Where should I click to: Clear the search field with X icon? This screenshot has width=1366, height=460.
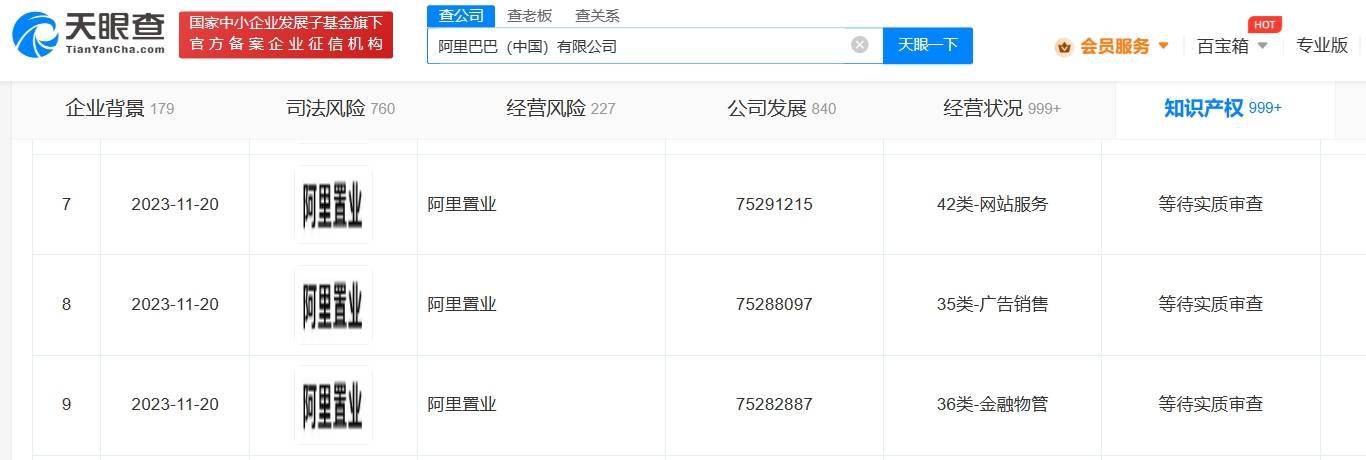(x=859, y=45)
